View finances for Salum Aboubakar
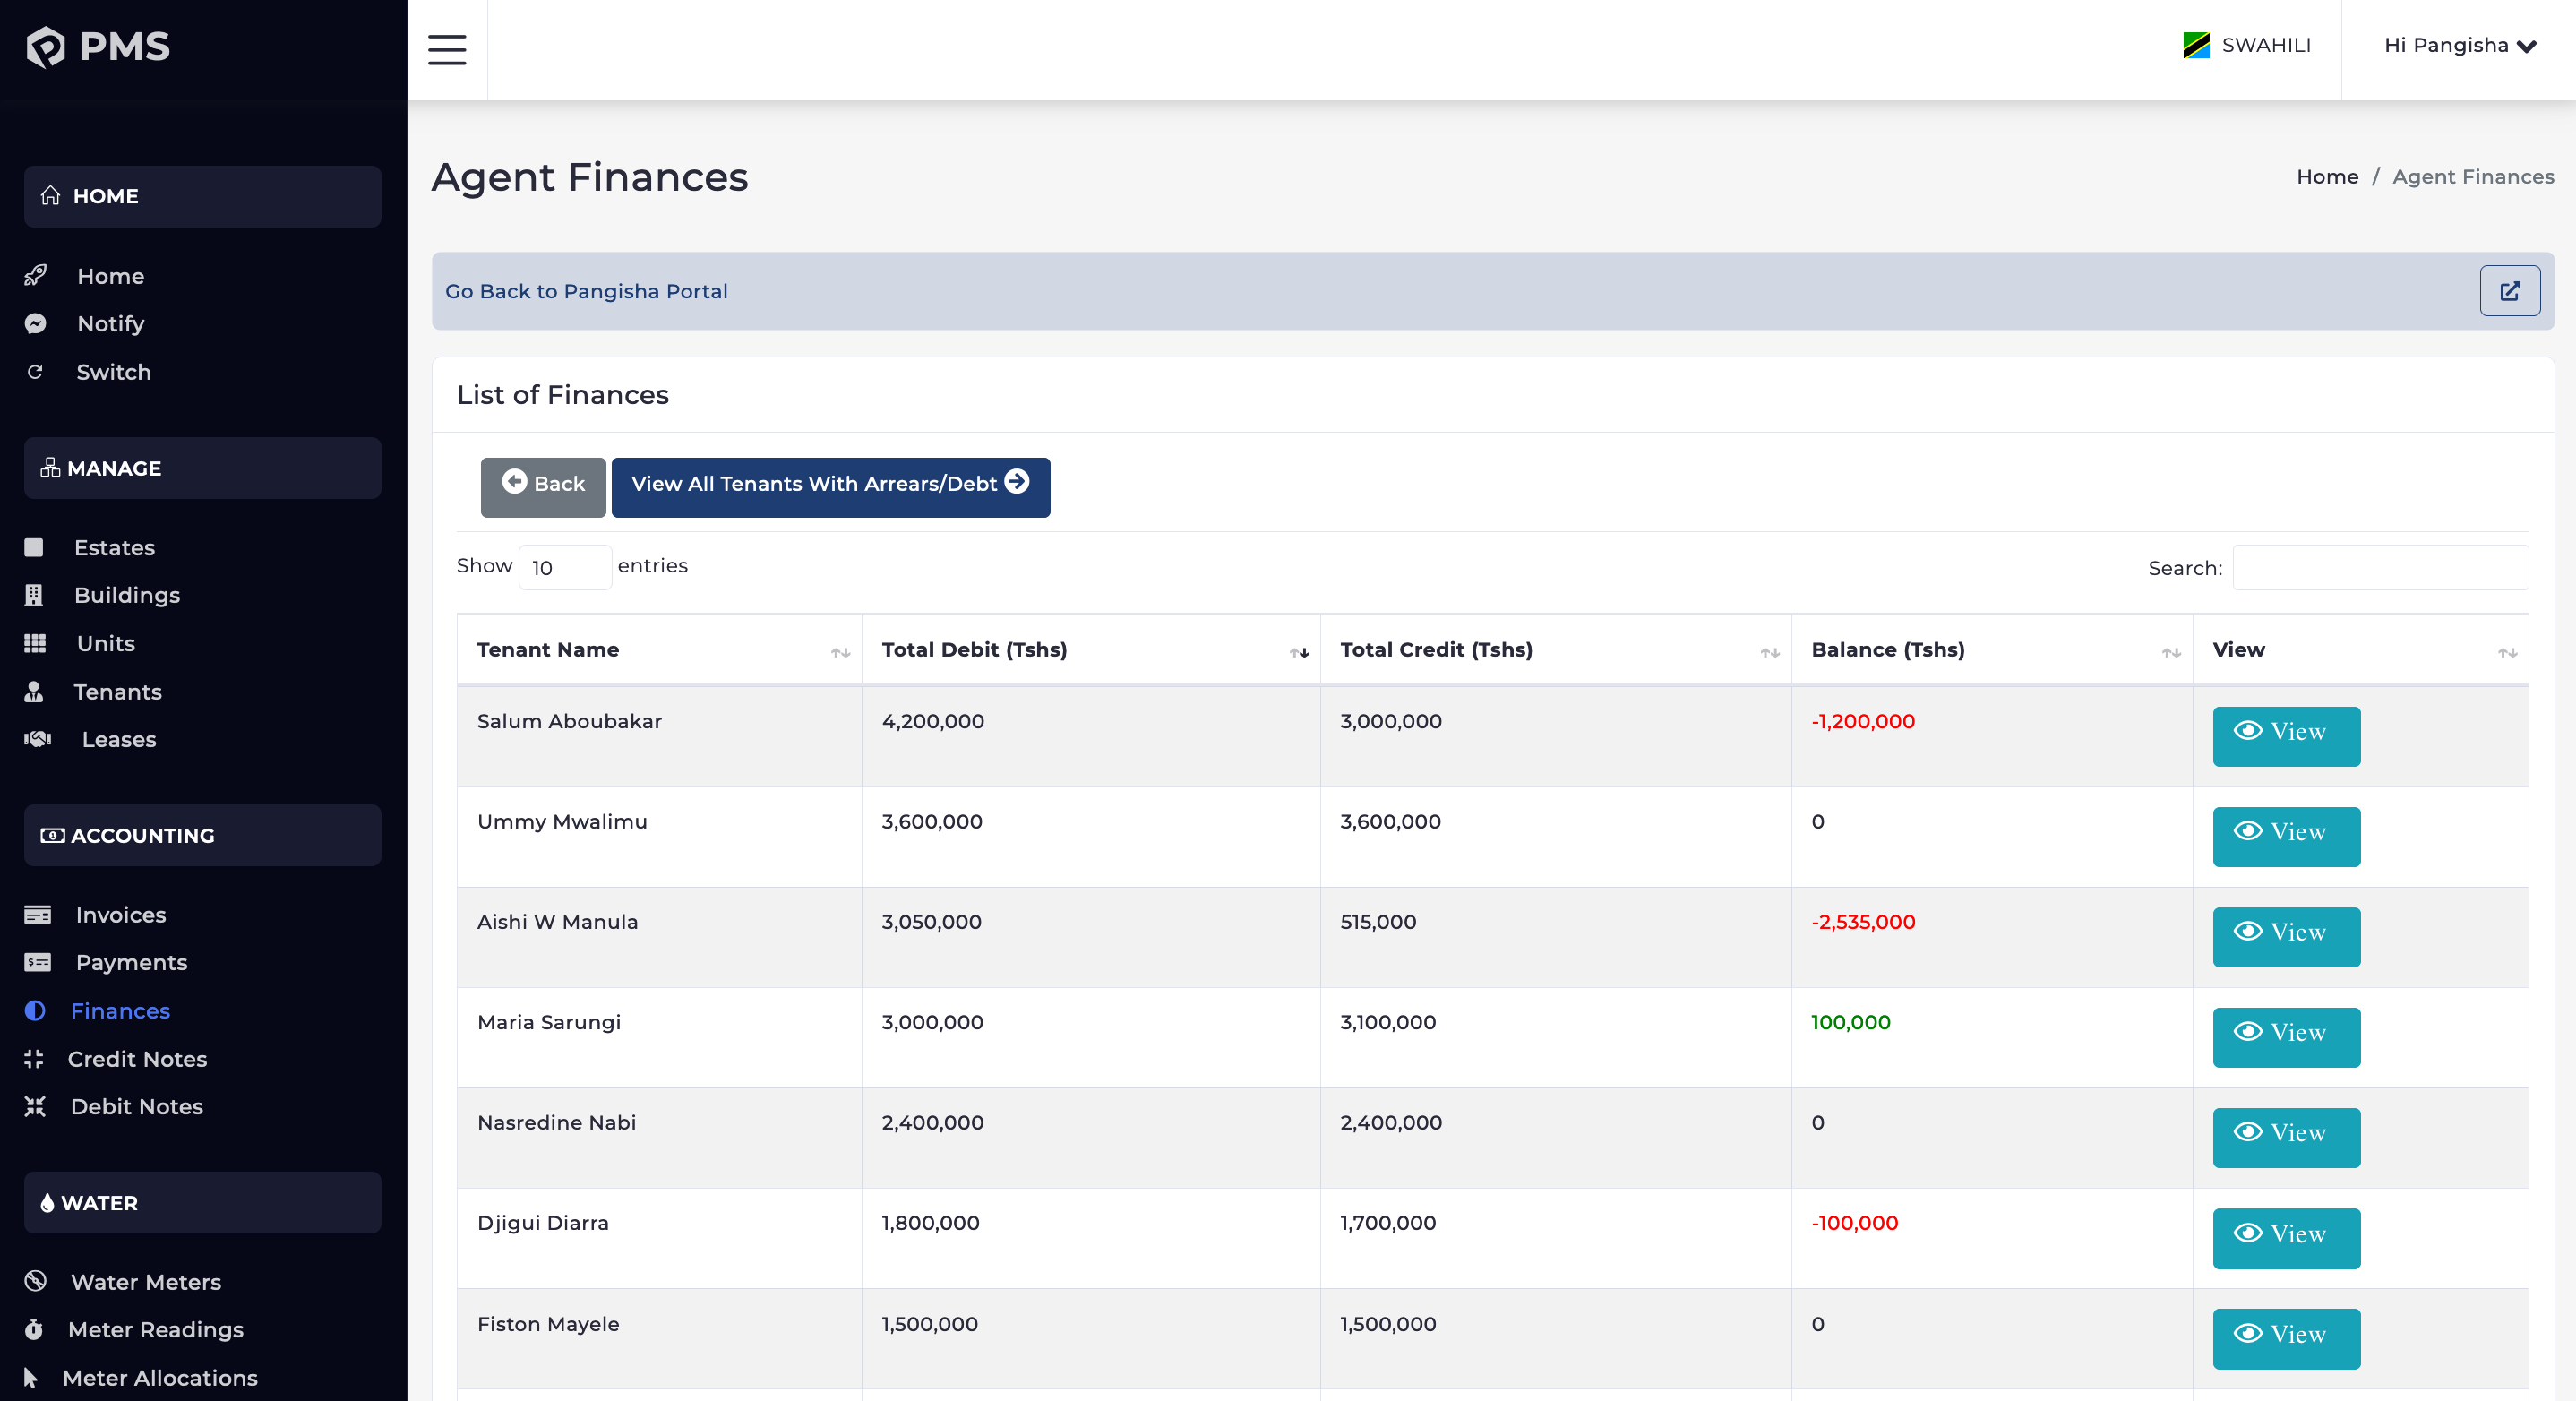The image size is (2576, 1401). click(x=2285, y=735)
